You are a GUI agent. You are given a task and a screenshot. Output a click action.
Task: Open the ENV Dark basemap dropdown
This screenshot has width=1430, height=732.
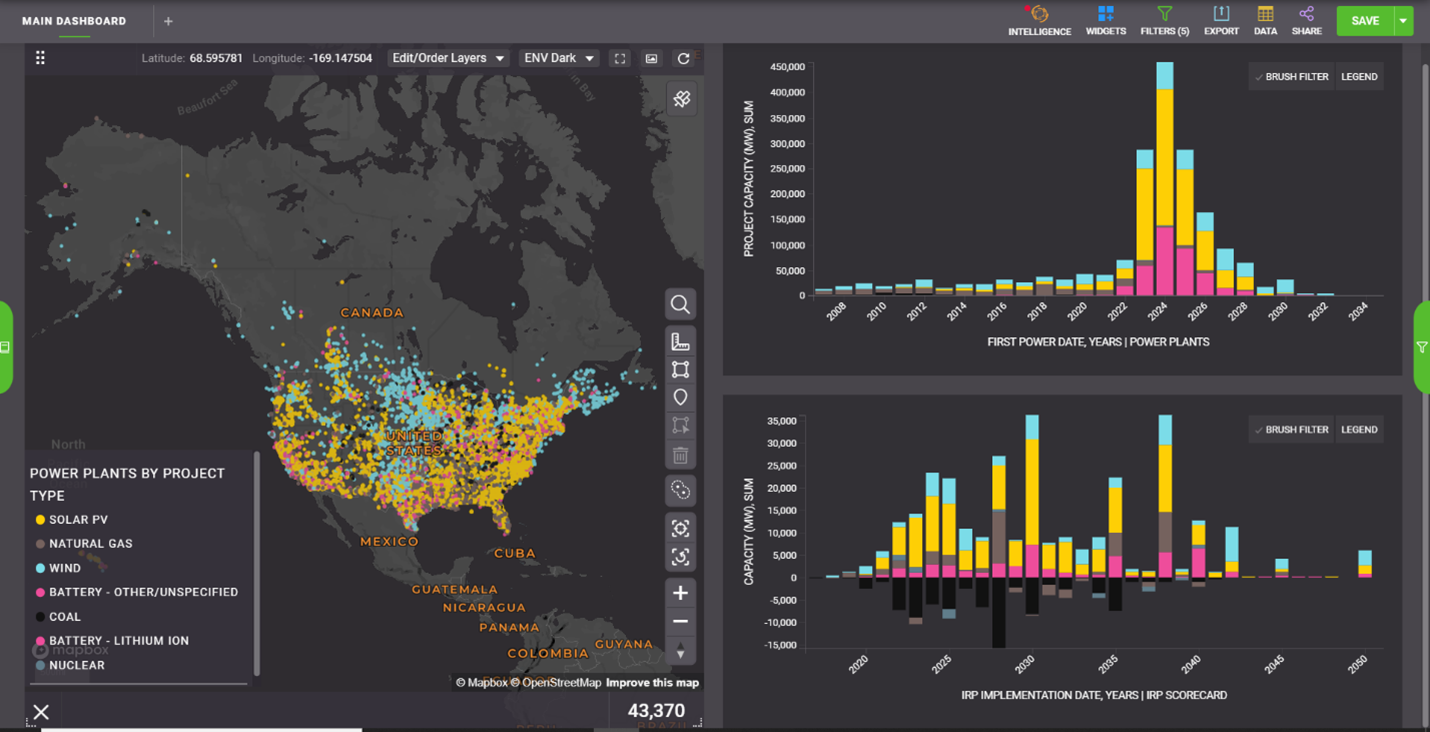pyautogui.click(x=558, y=59)
